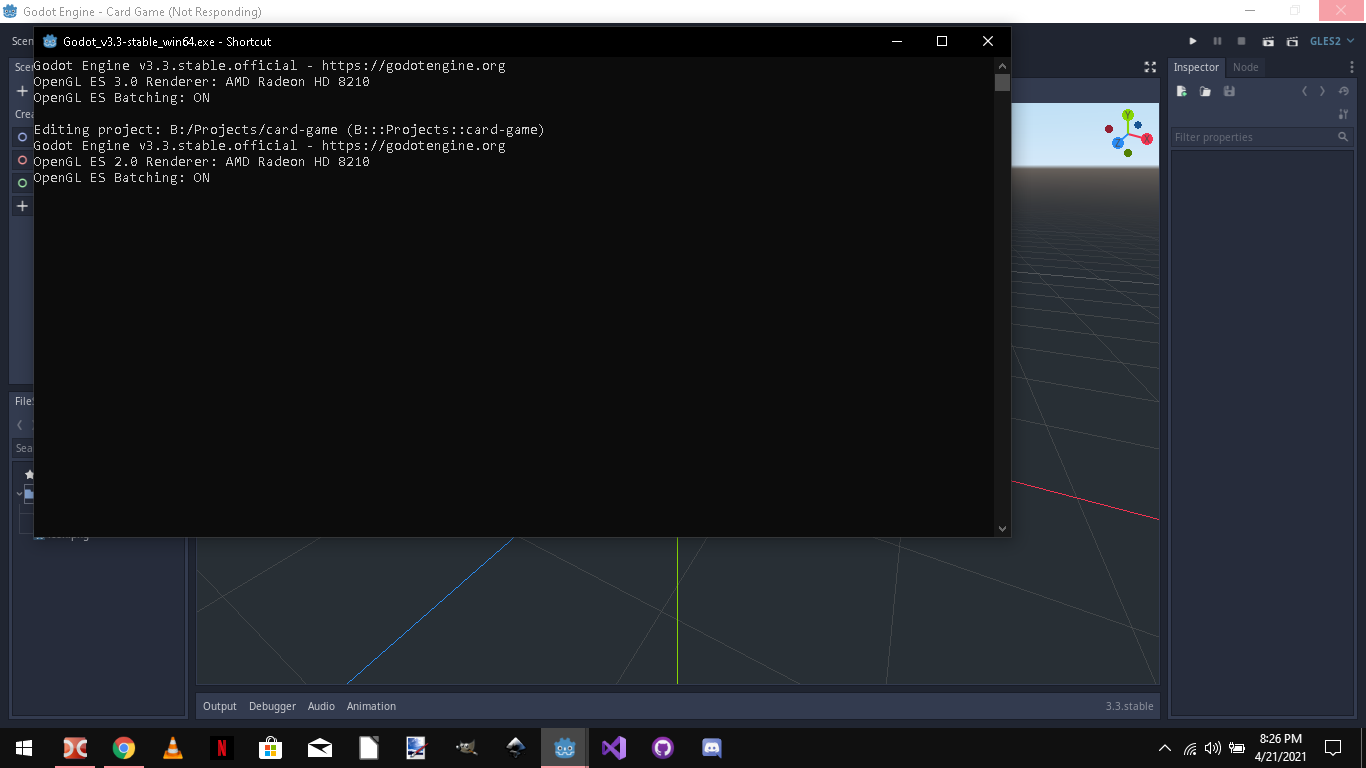Play the edited scene
This screenshot has width=1366, height=768.
tap(1269, 41)
